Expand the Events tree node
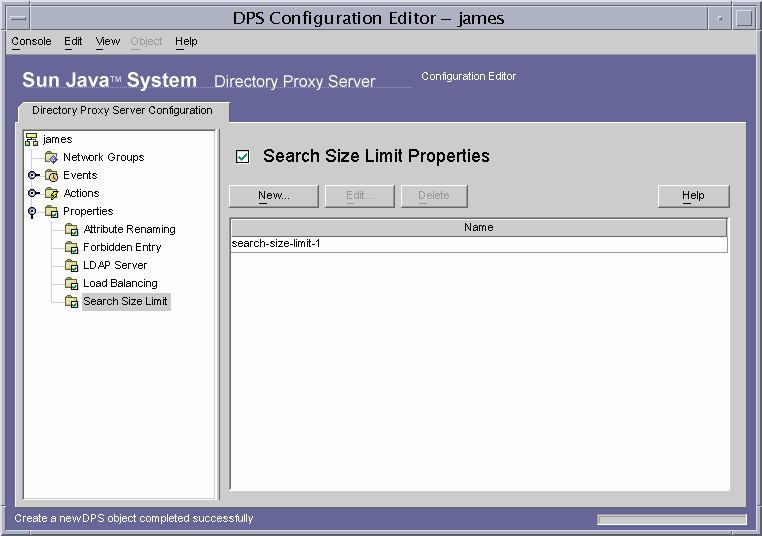762x536 pixels. 33,175
